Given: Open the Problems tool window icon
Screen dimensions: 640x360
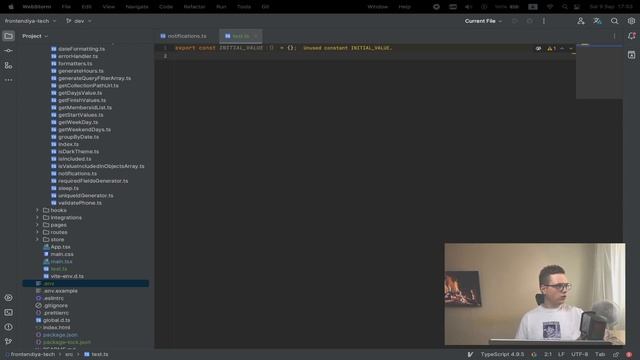Looking at the screenshot, I should (x=8, y=327).
